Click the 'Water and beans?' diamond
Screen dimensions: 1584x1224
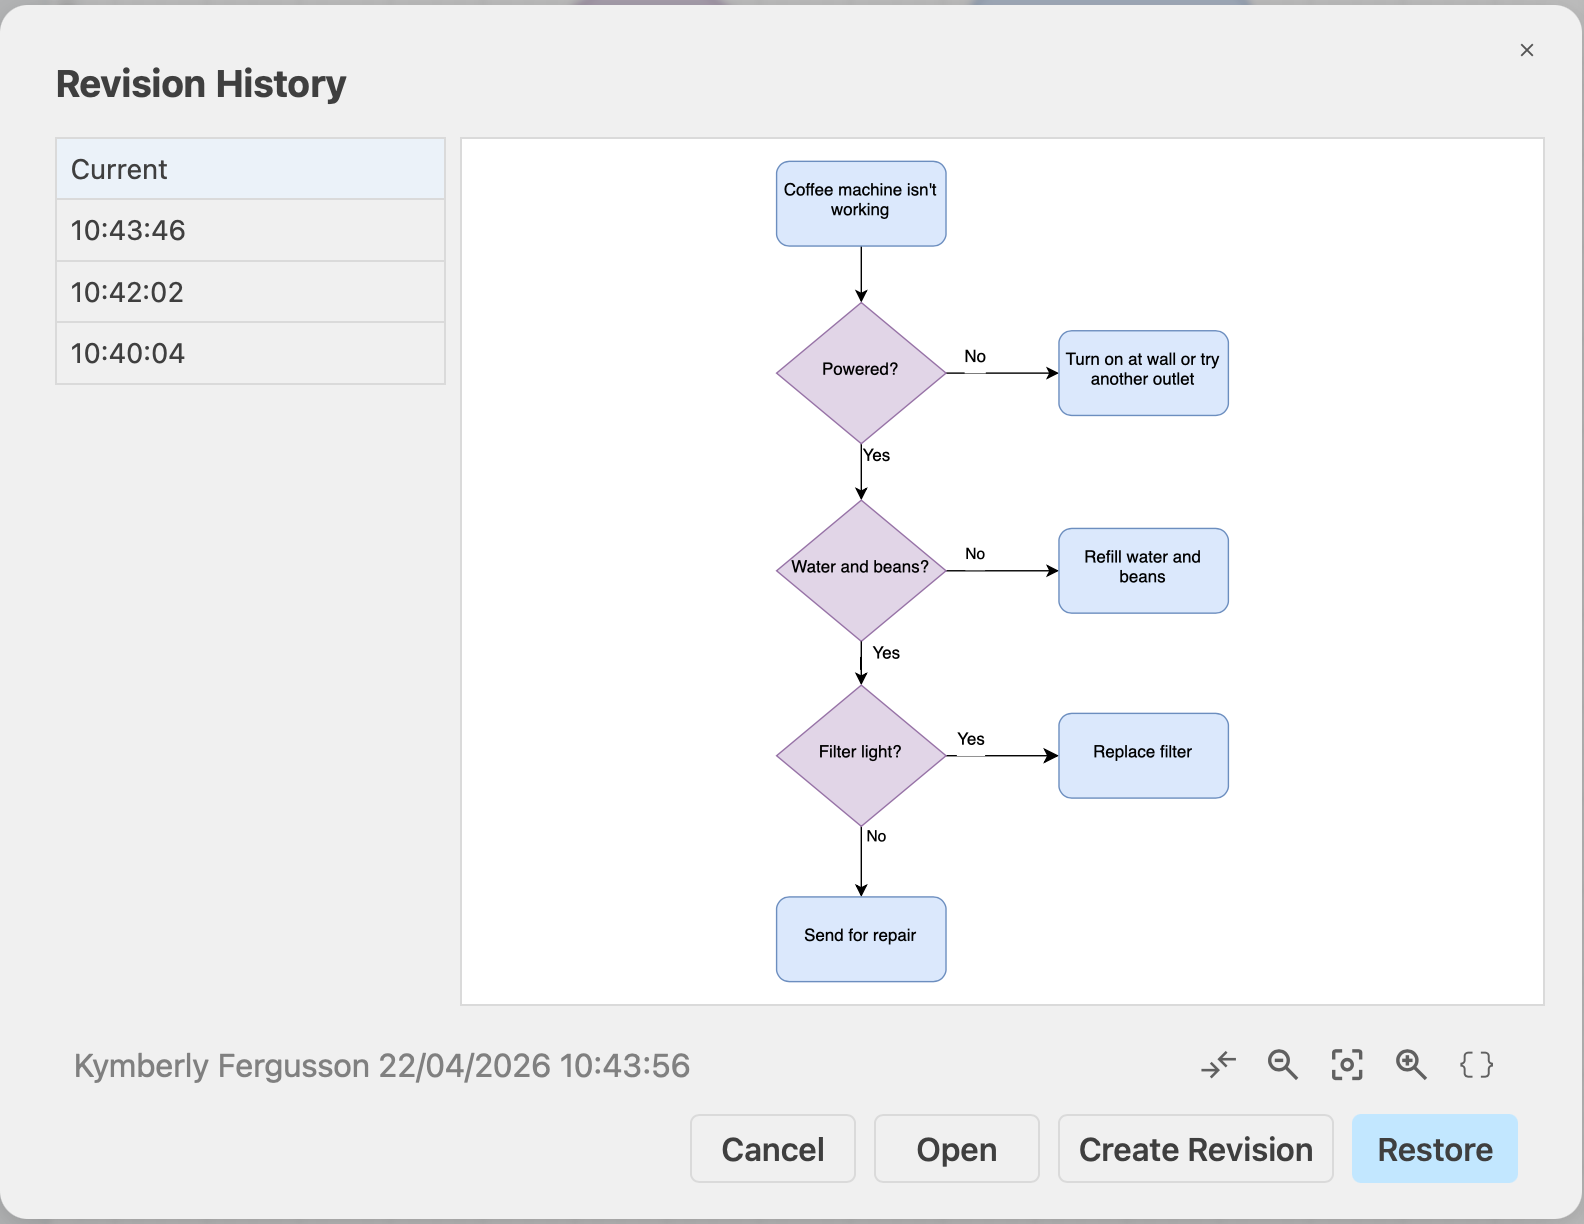[x=861, y=571]
